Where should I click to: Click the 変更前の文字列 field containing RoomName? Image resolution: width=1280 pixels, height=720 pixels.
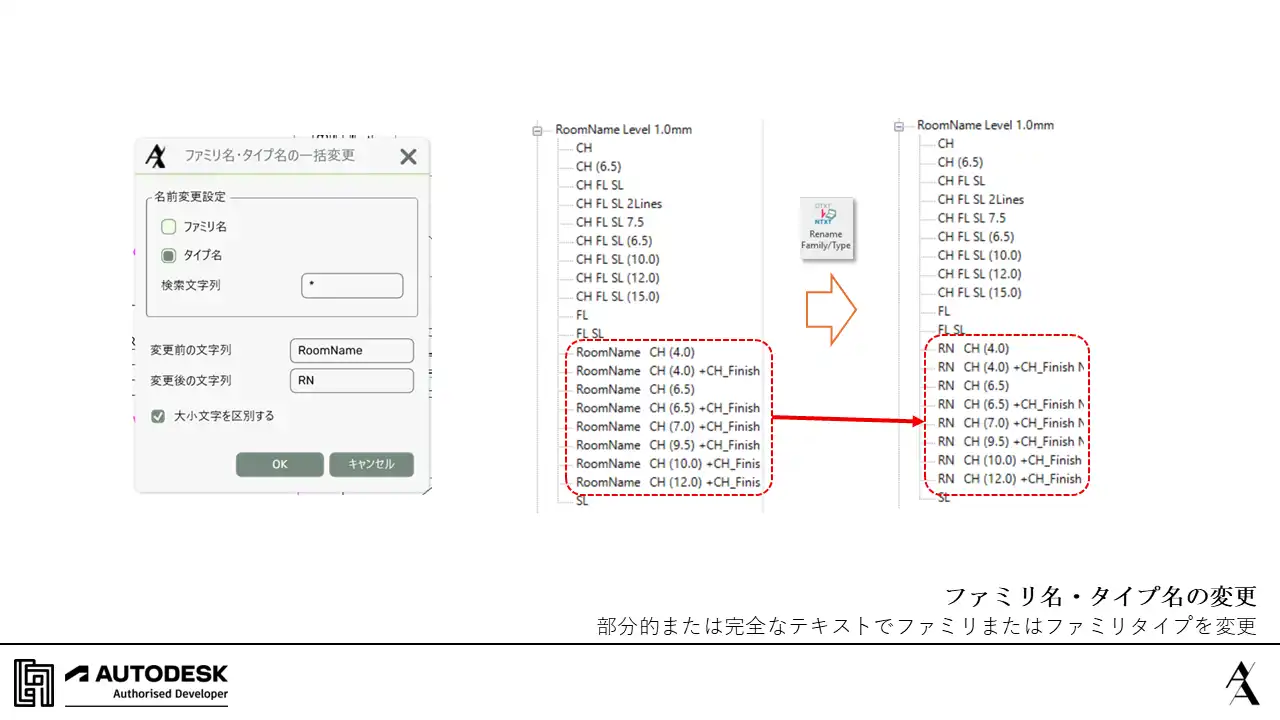(x=351, y=351)
